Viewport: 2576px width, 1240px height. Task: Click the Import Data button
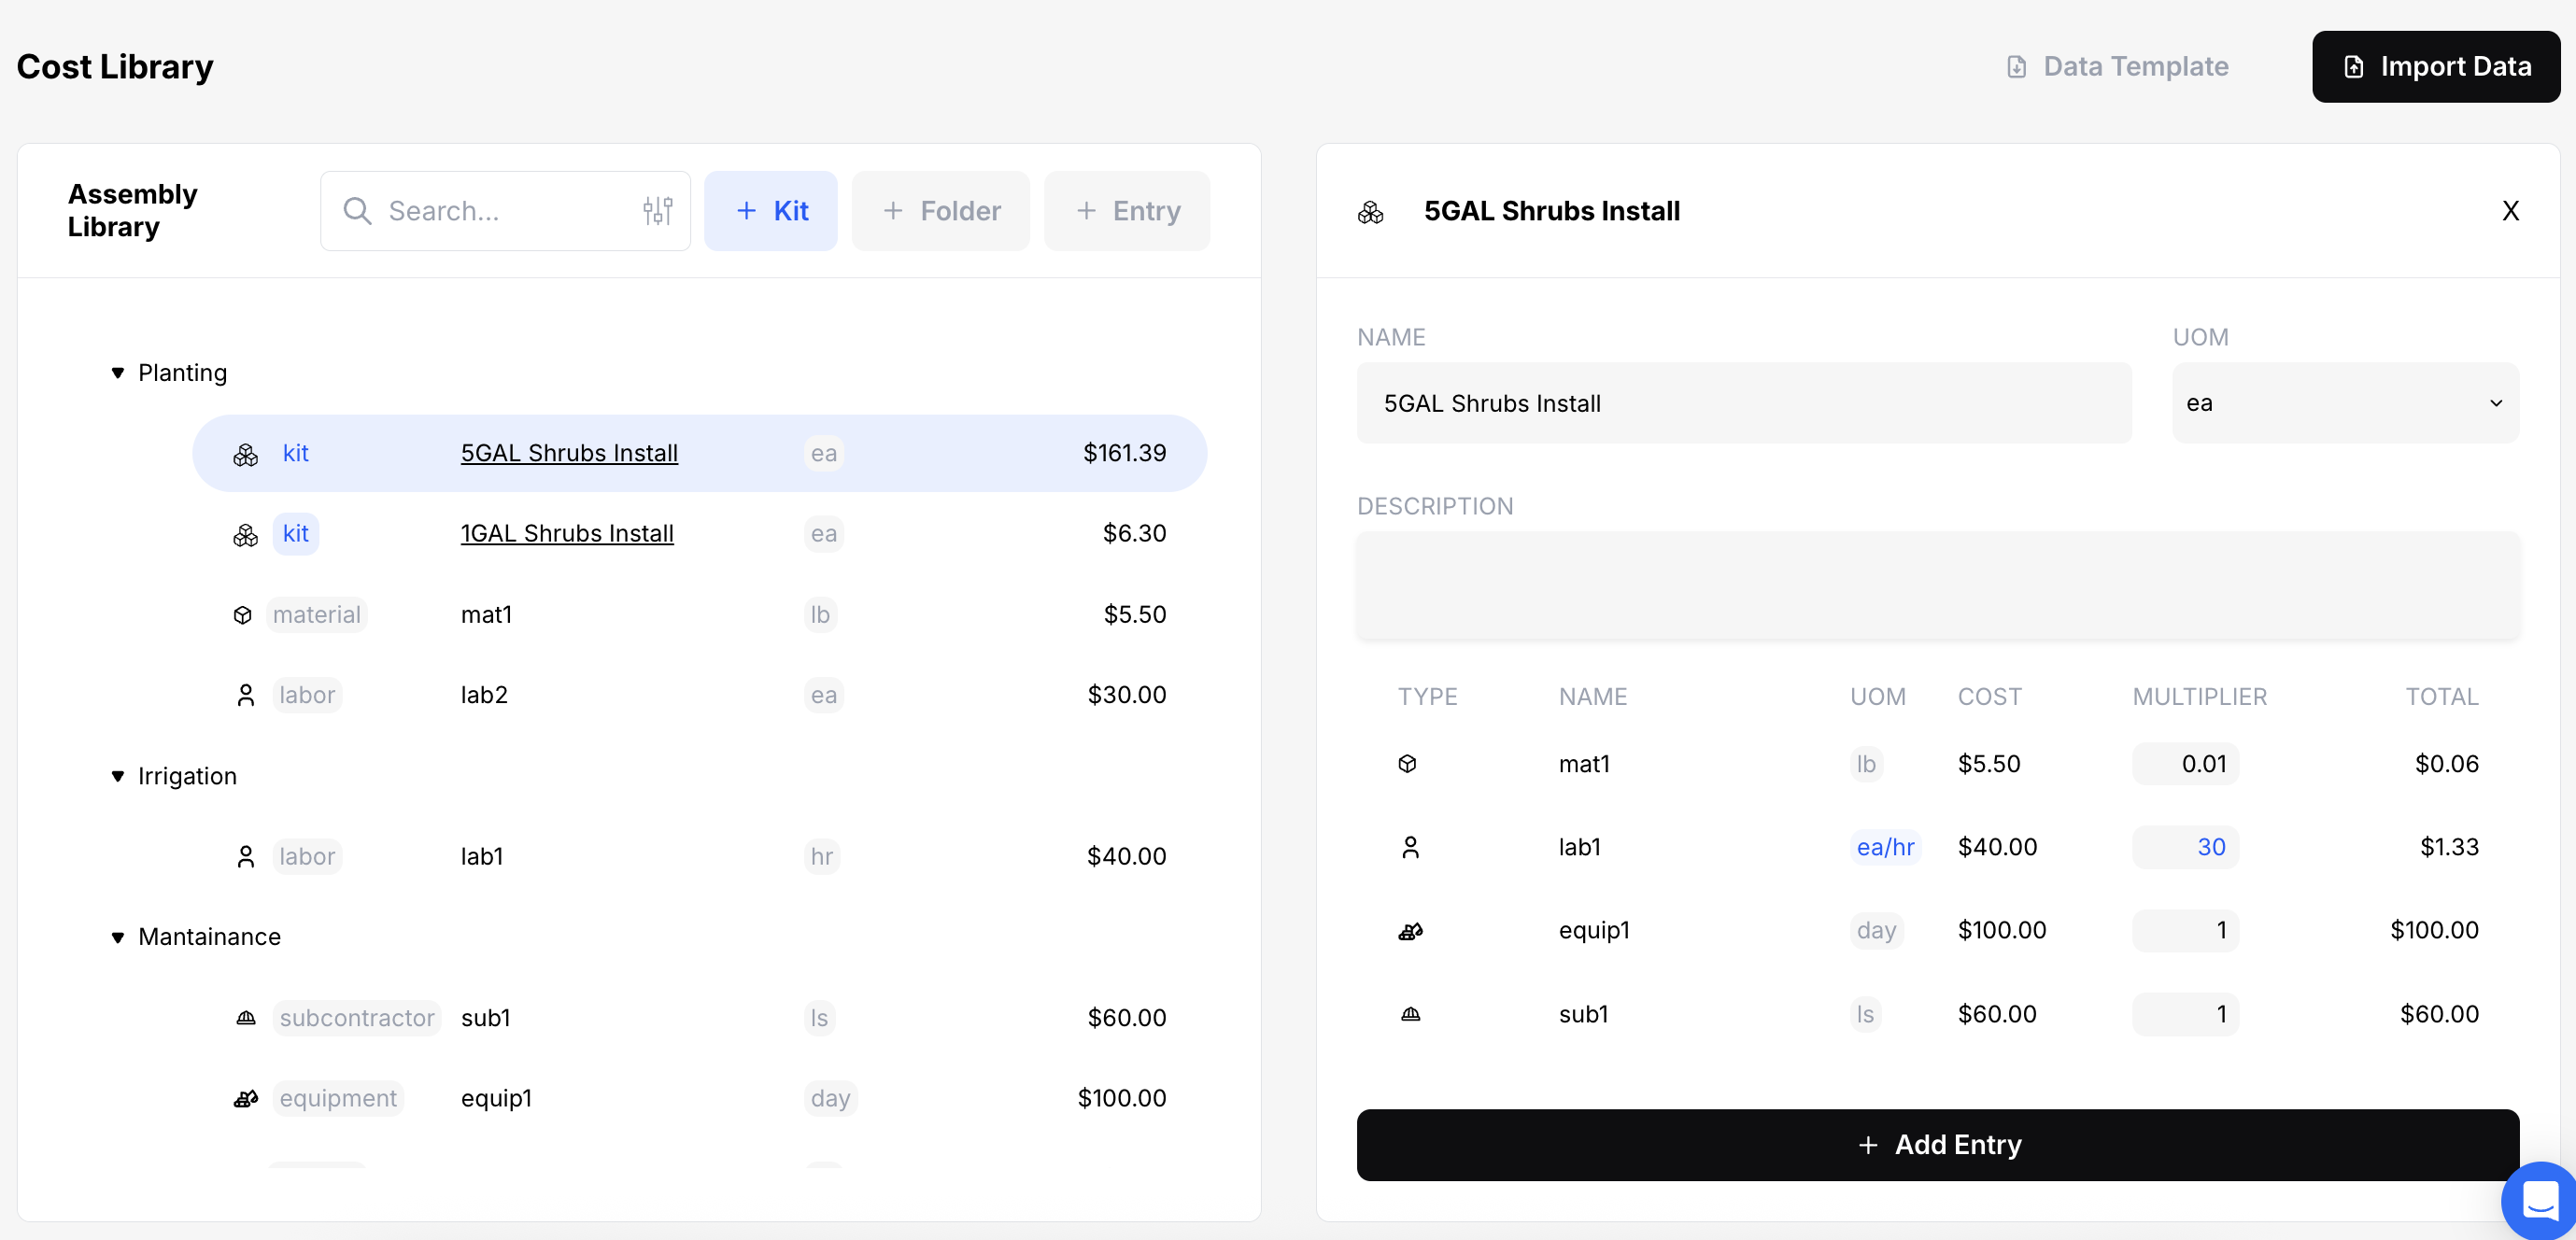(x=2435, y=67)
